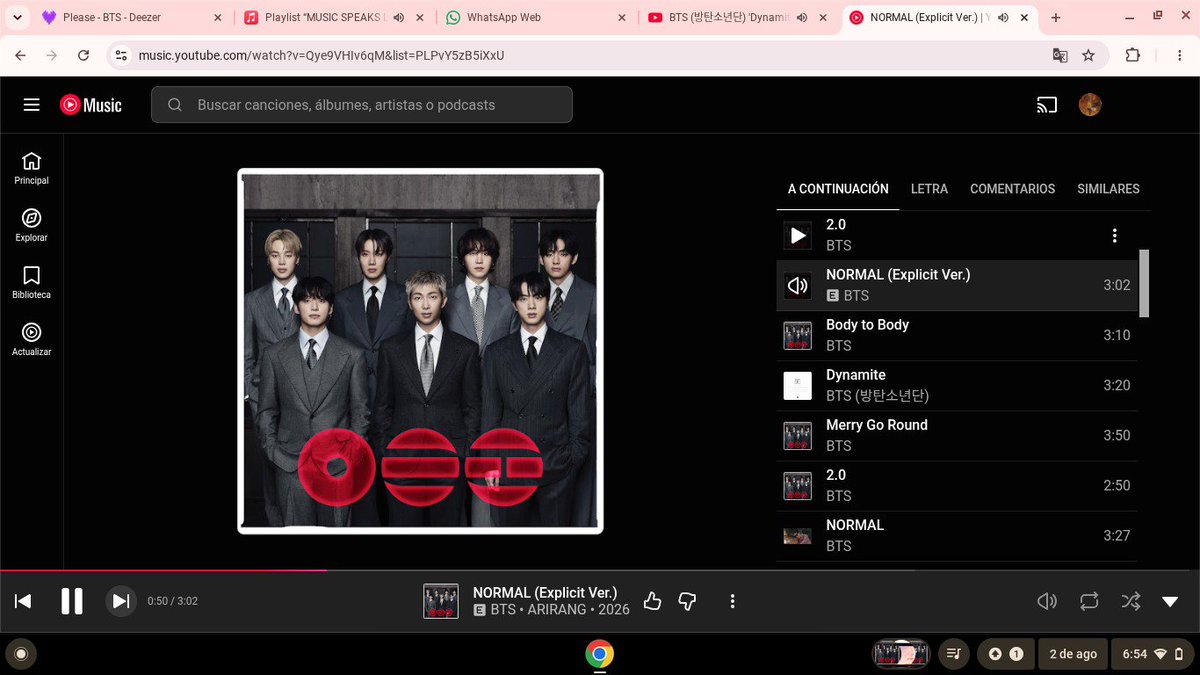Click the Chrome icon on the shelf

600,655
